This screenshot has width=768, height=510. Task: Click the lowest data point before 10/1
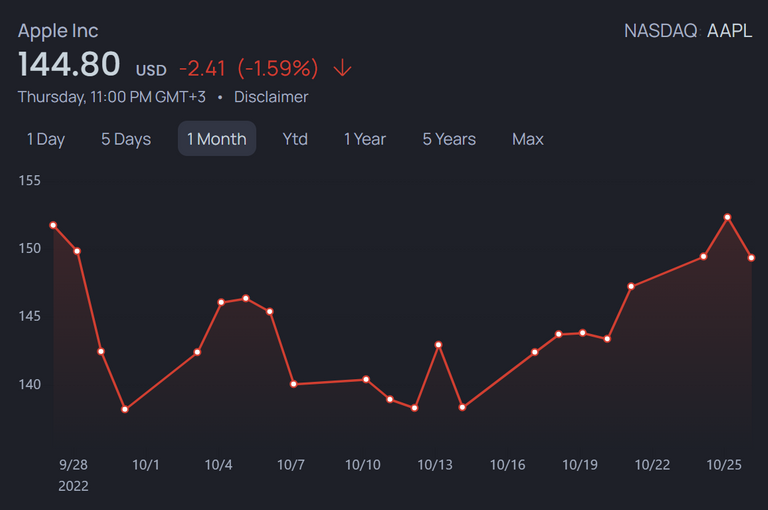tap(125, 409)
